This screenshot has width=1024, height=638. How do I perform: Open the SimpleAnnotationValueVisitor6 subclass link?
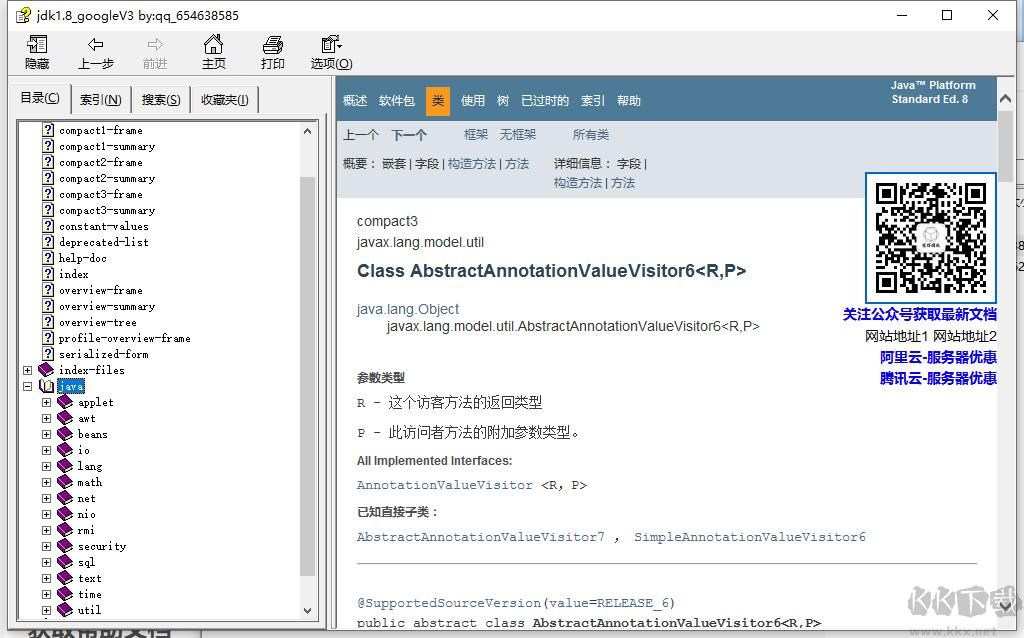[x=750, y=537]
